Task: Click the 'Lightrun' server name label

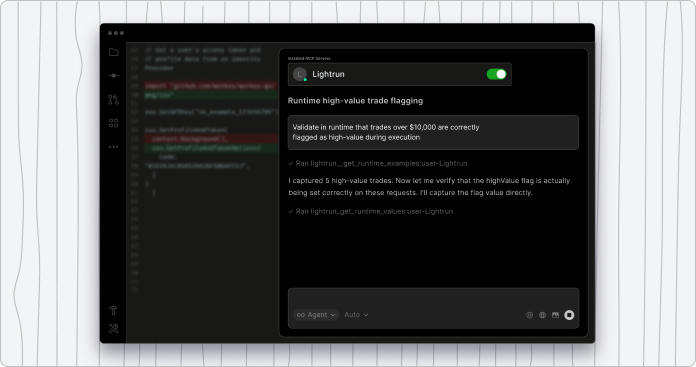Action: click(x=328, y=74)
